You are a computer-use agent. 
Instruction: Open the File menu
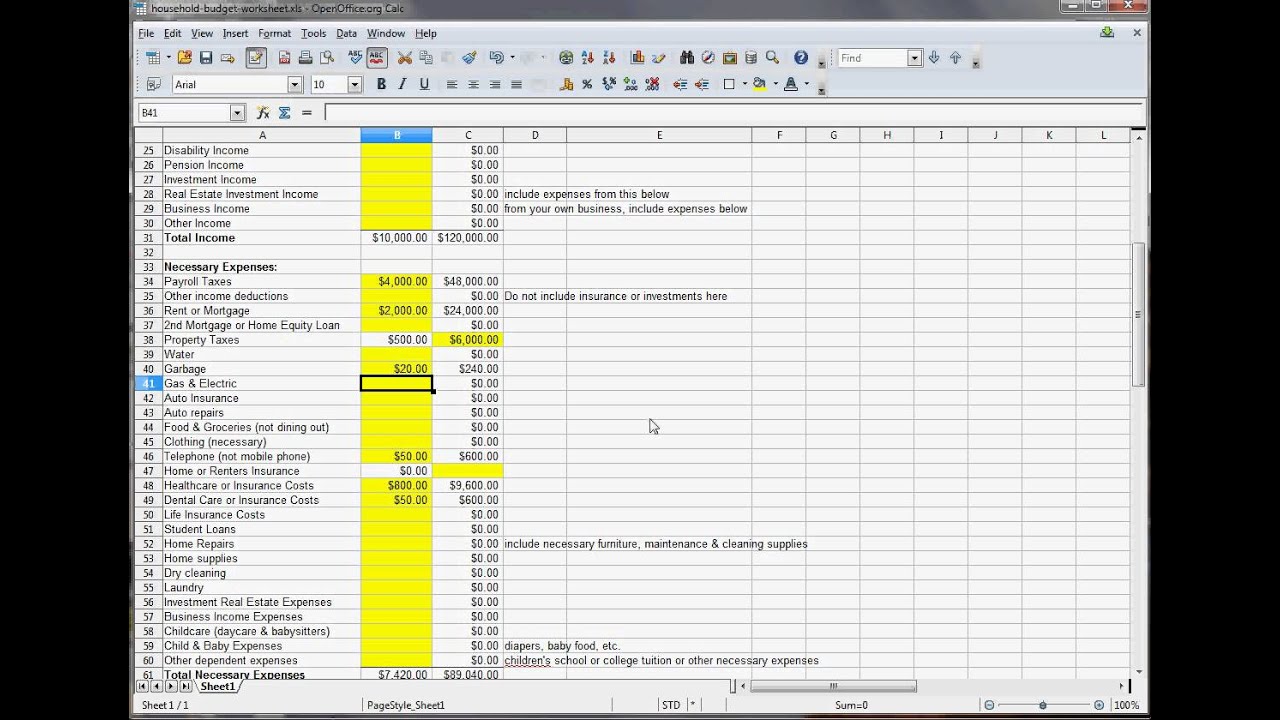[146, 33]
